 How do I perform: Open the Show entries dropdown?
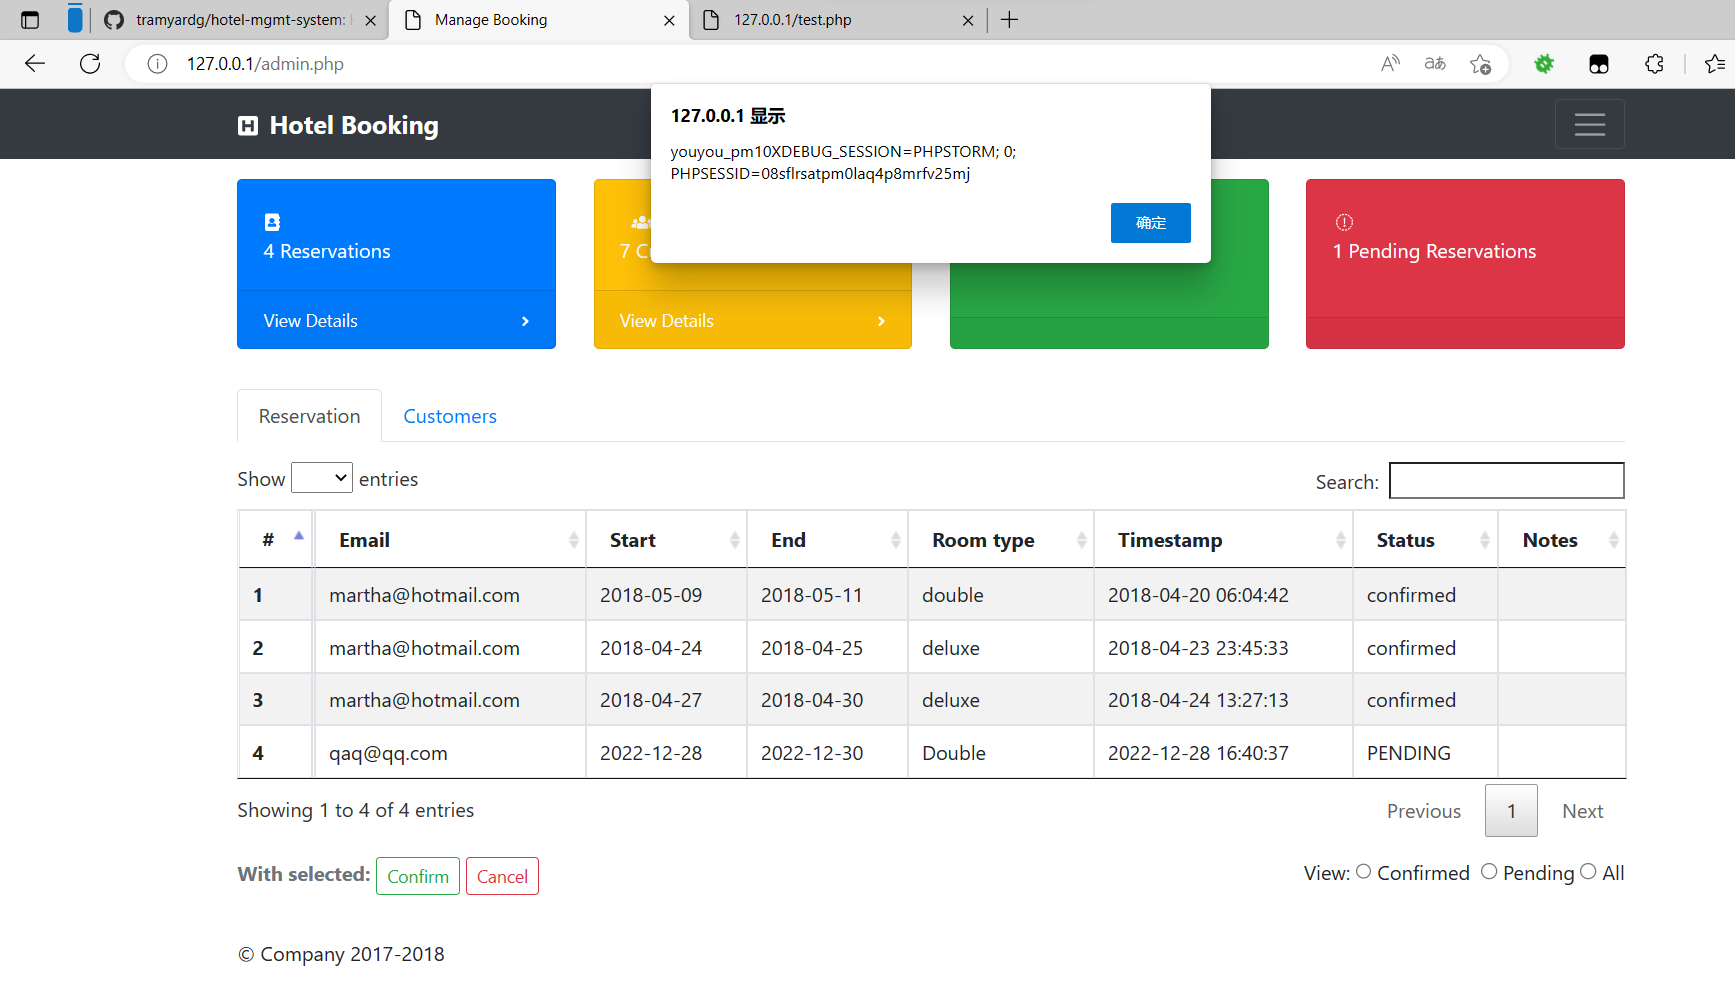(x=322, y=478)
